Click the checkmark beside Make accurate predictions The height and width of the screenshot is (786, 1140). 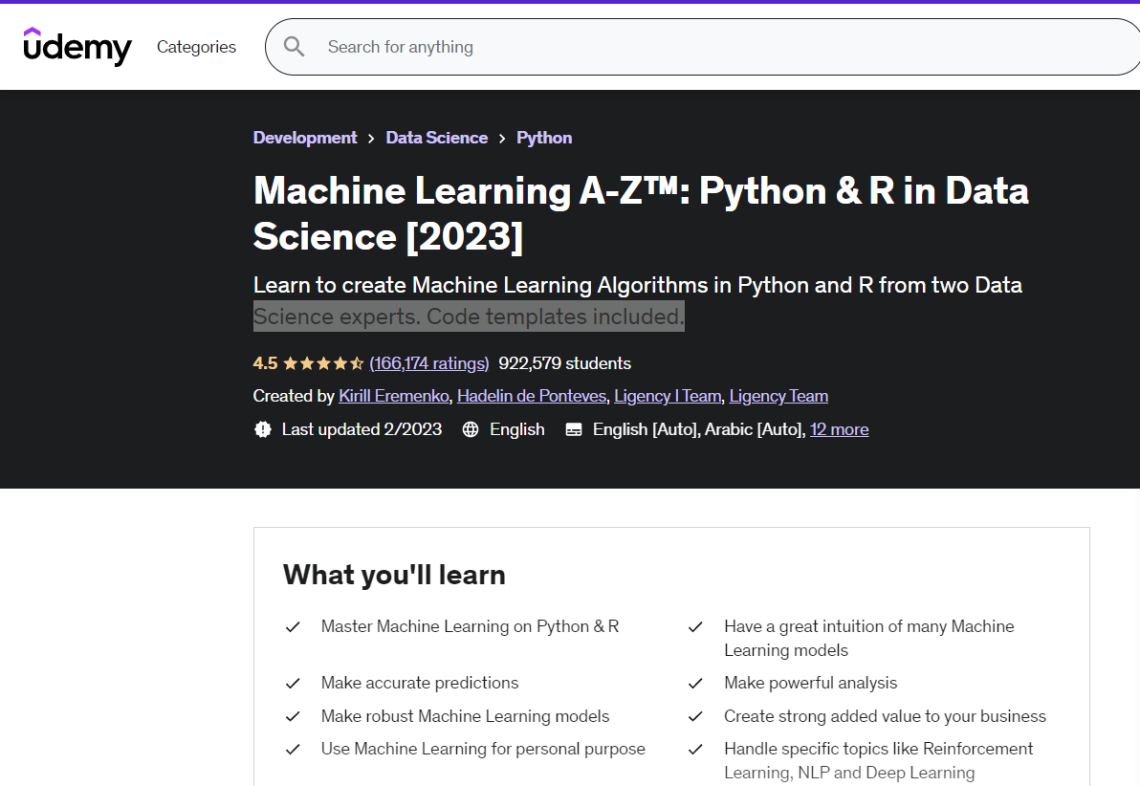coord(293,683)
